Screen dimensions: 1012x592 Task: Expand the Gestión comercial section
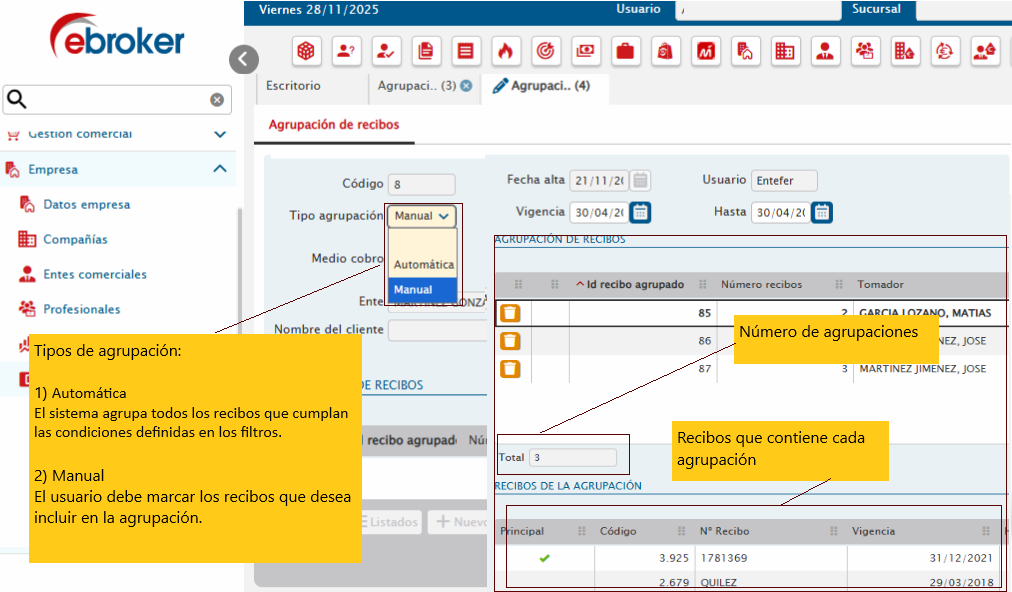[220, 134]
